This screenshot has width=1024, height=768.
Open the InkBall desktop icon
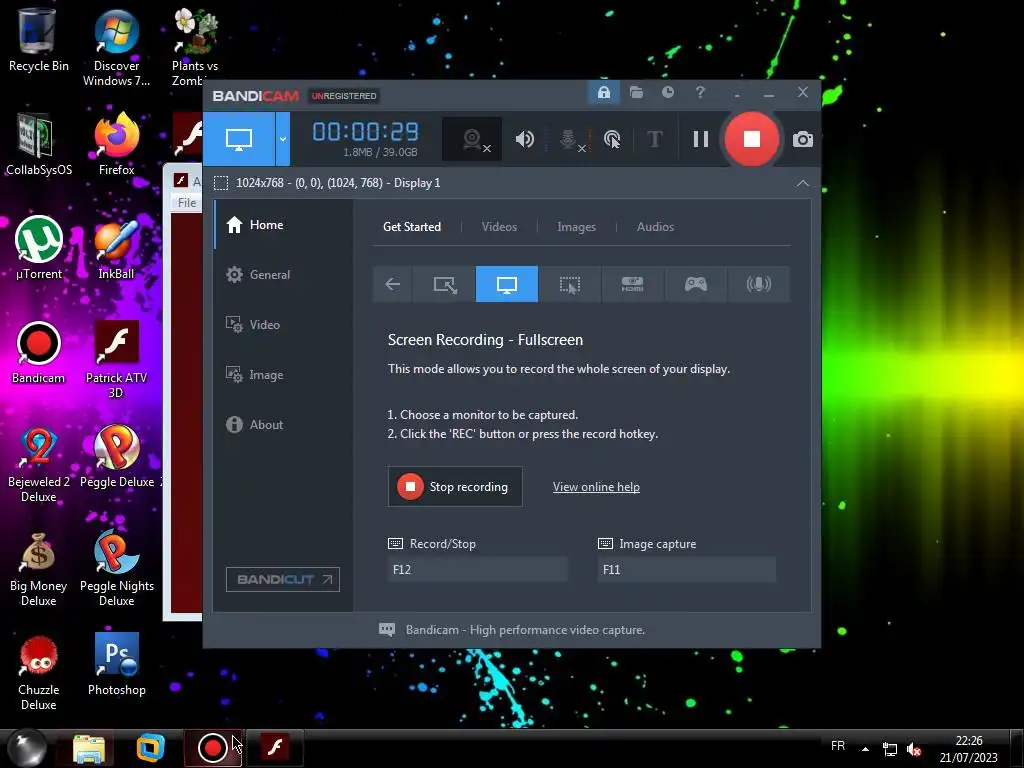click(x=116, y=248)
